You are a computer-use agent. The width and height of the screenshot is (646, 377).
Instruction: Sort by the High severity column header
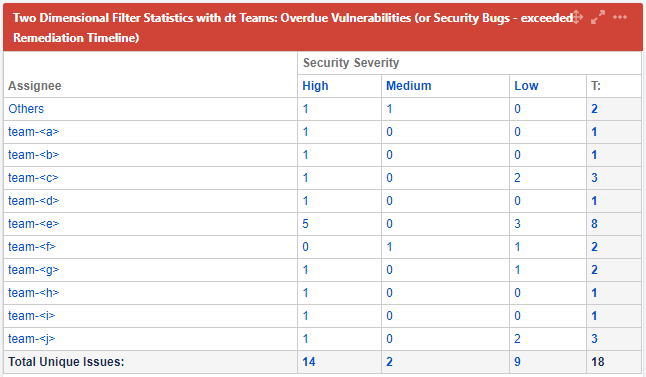pyautogui.click(x=315, y=86)
